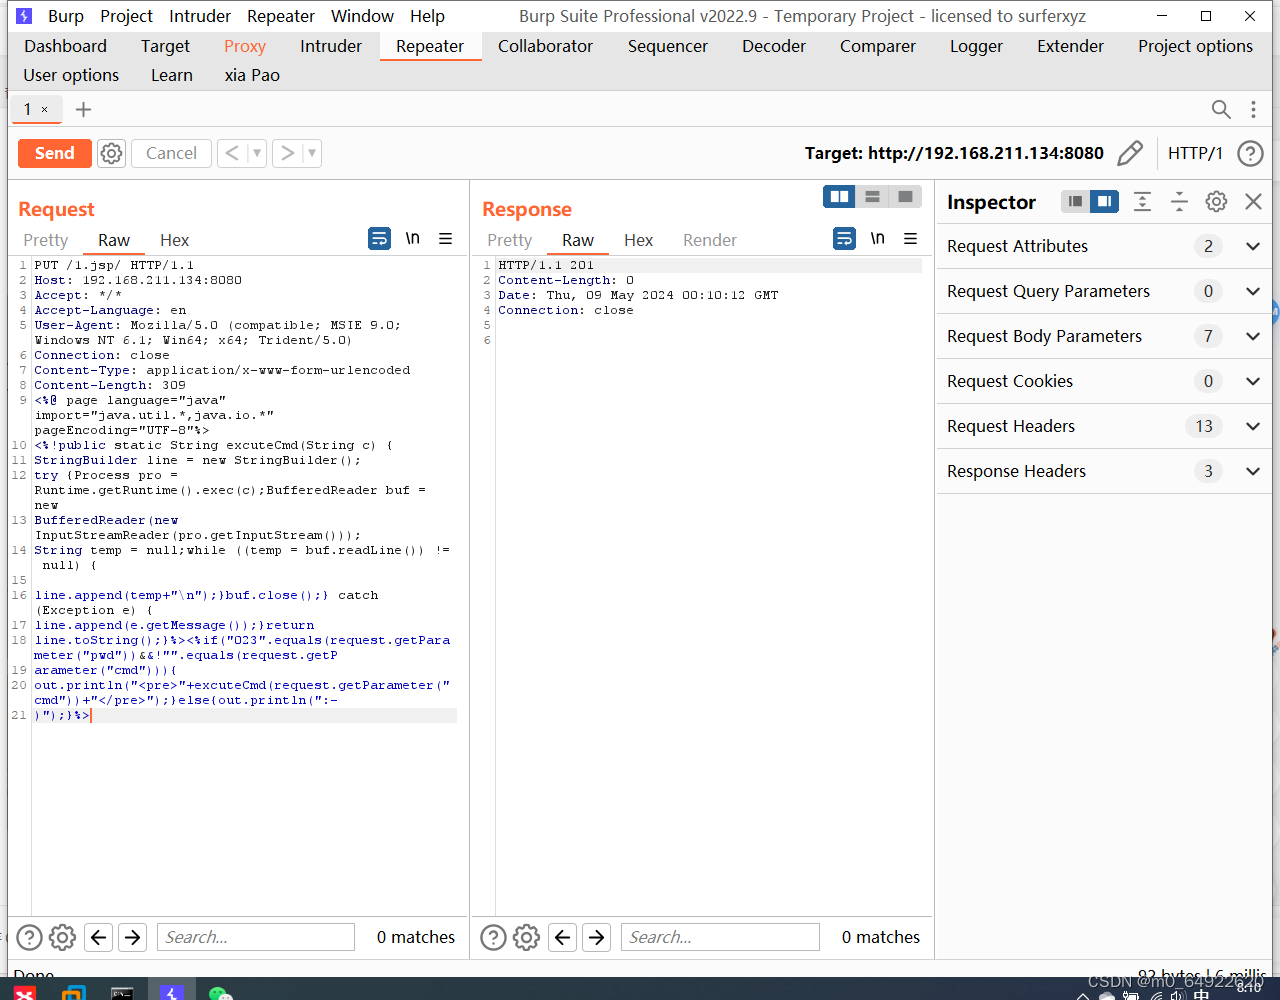Viewport: 1280px width, 1000px height.
Task: Open request send settings gear icon
Action: coord(111,153)
